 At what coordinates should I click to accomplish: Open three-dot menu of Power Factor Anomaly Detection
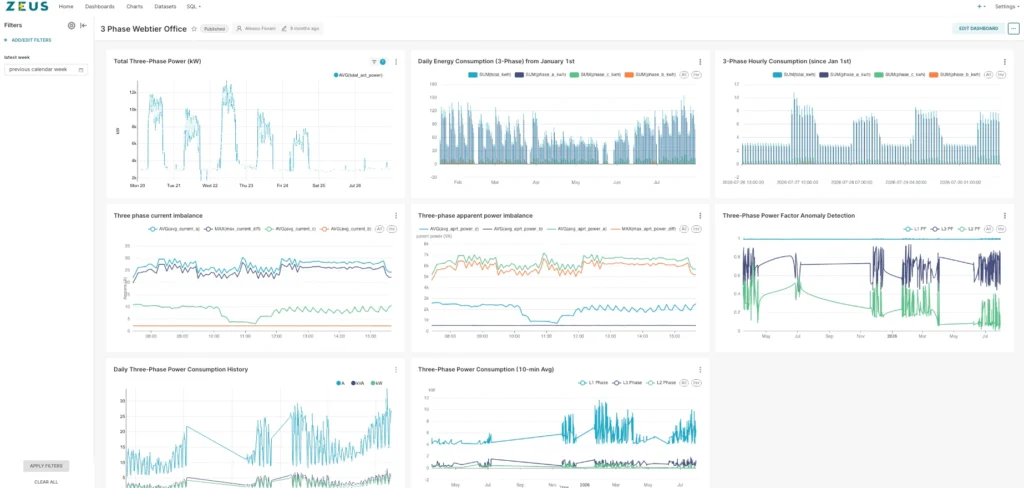coord(1004,216)
